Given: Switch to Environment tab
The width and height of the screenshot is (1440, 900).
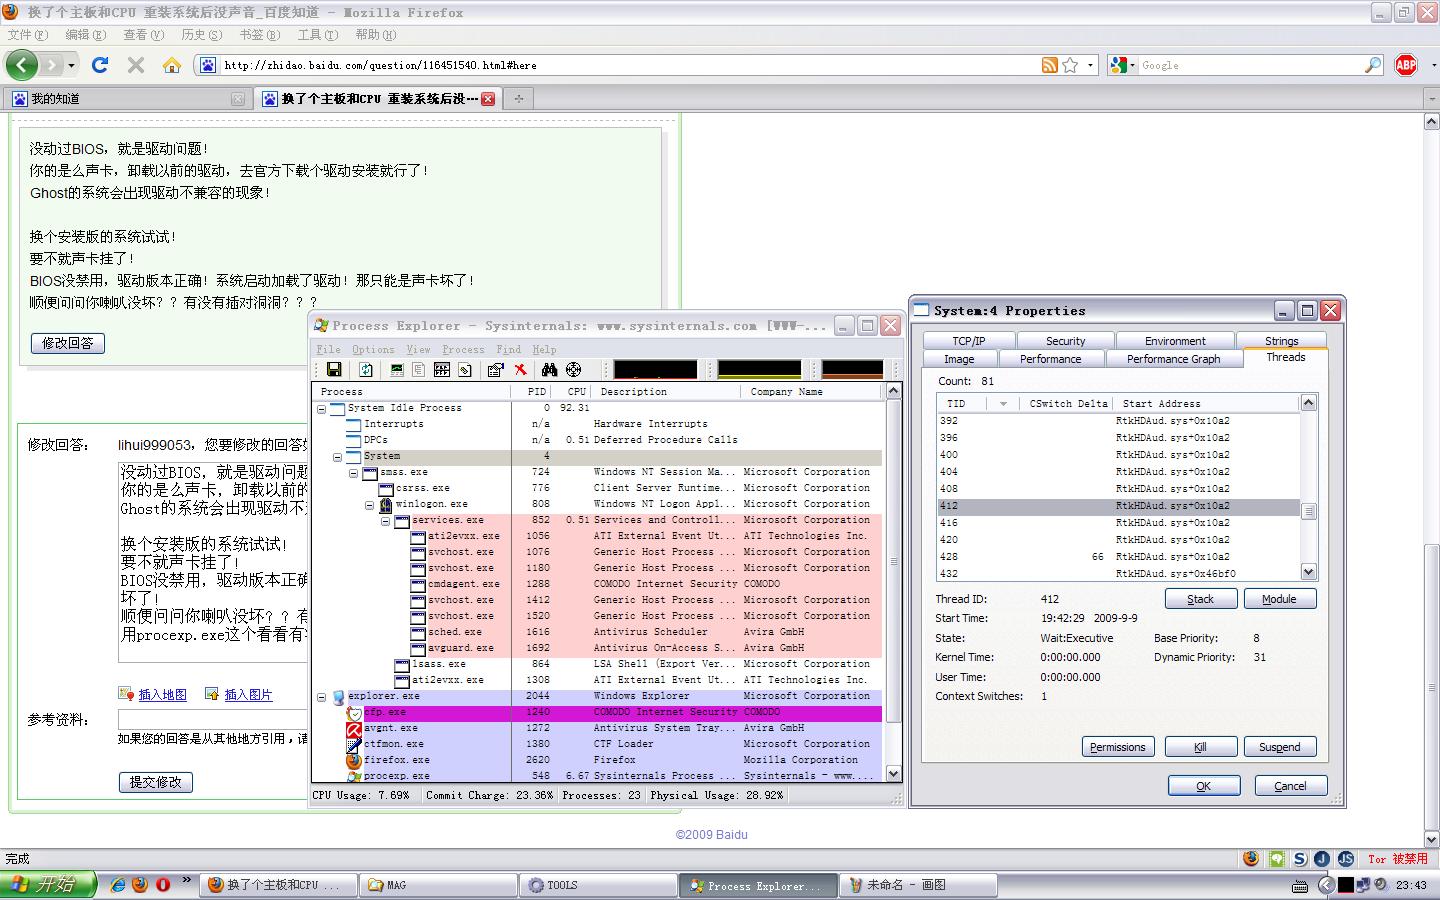Looking at the screenshot, I should pos(1175,341).
